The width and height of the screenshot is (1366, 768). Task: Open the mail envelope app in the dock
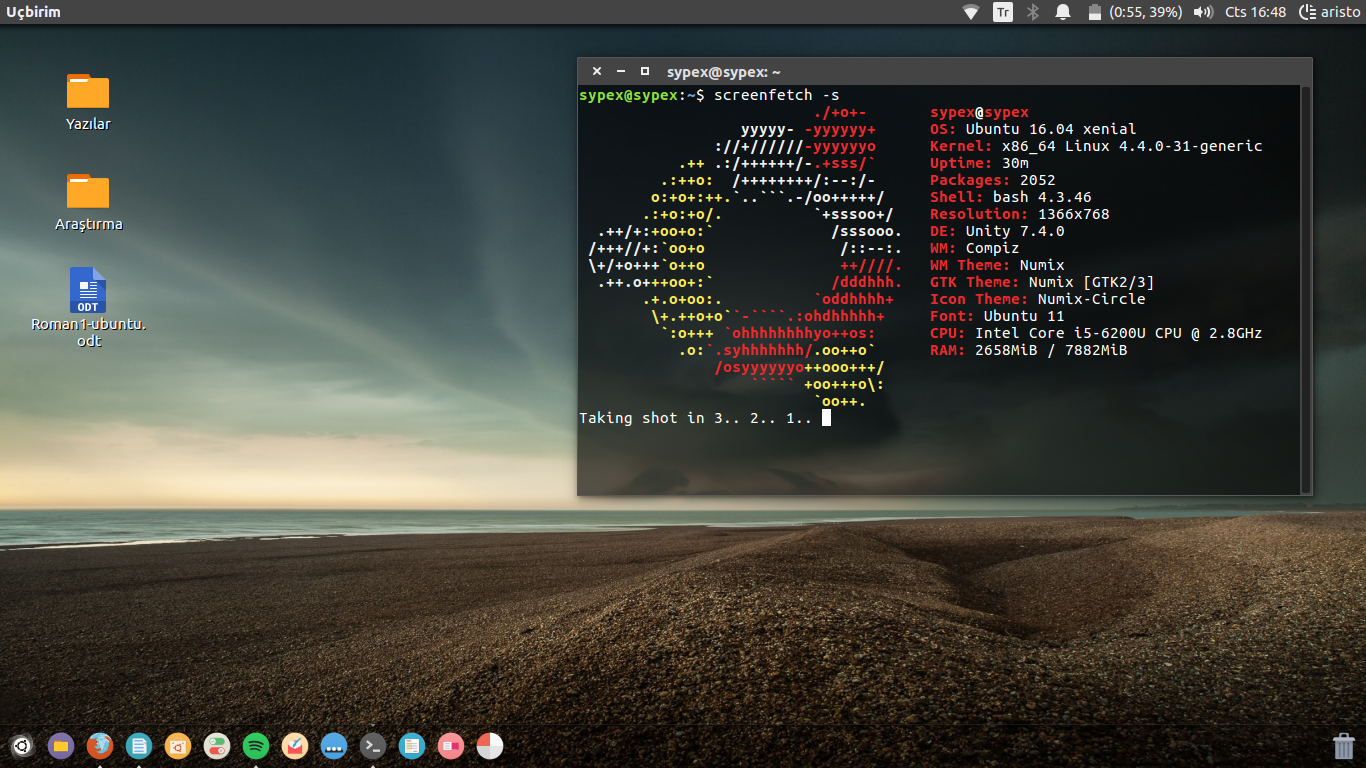295,746
